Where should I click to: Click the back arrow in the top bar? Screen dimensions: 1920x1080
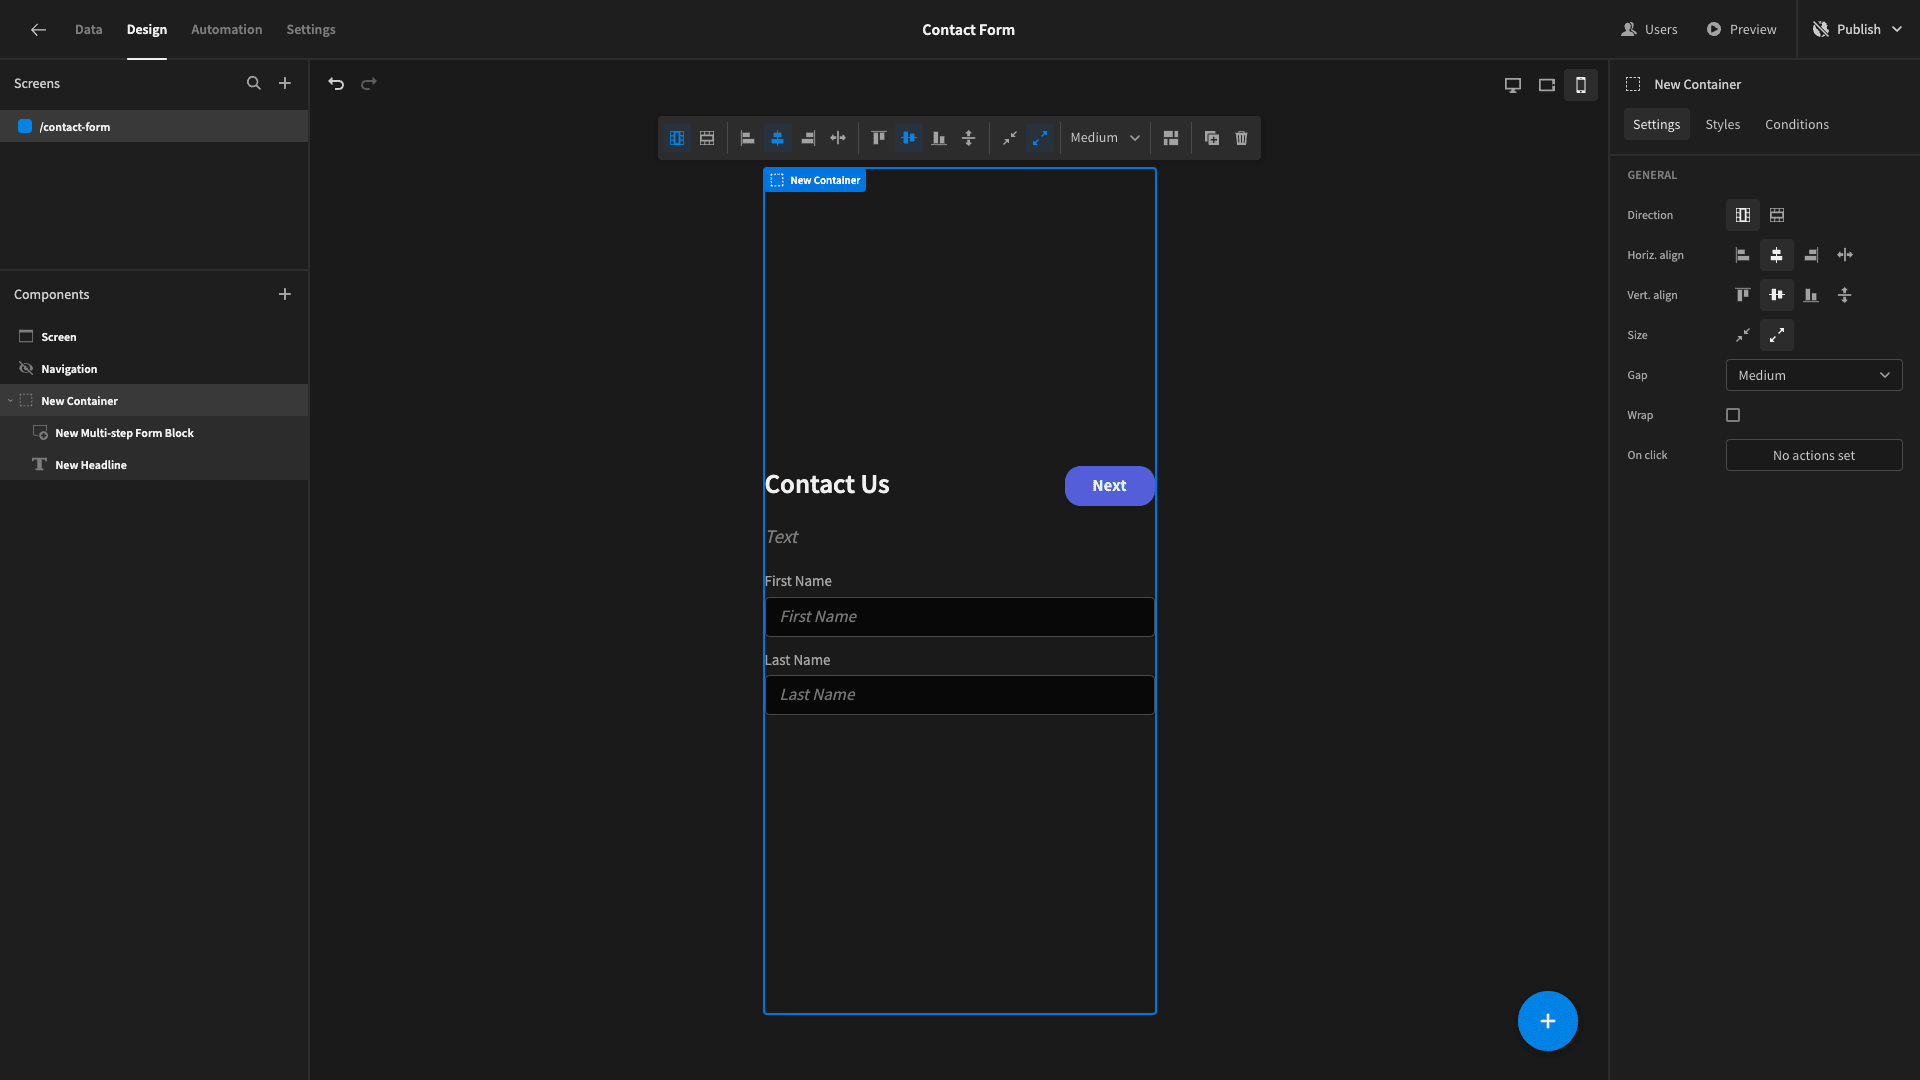pos(38,30)
